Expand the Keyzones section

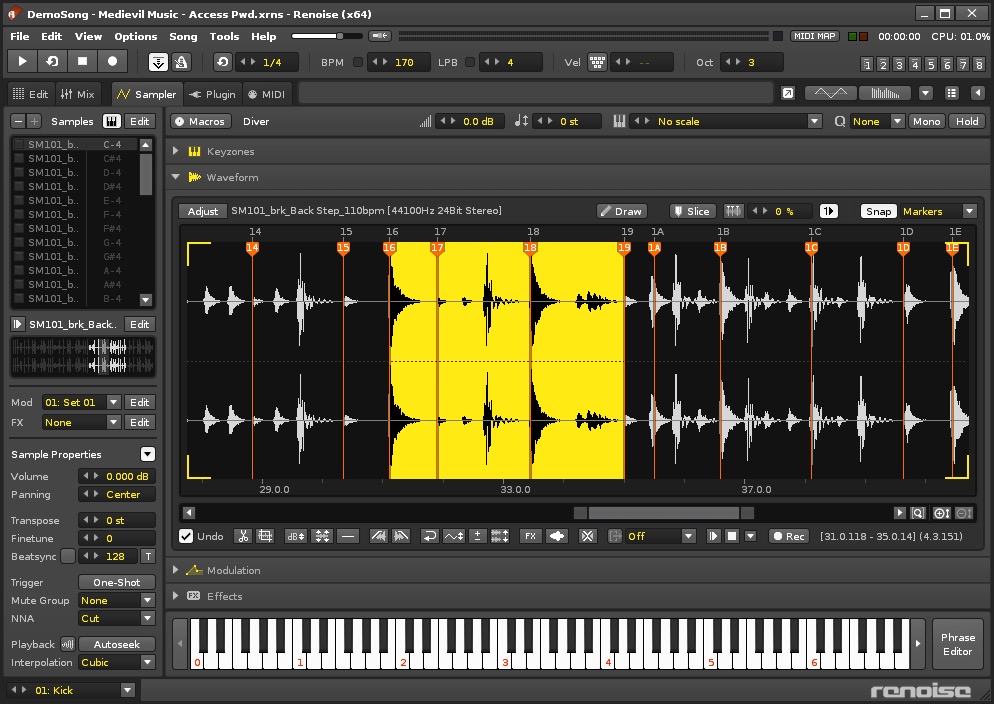(x=176, y=151)
